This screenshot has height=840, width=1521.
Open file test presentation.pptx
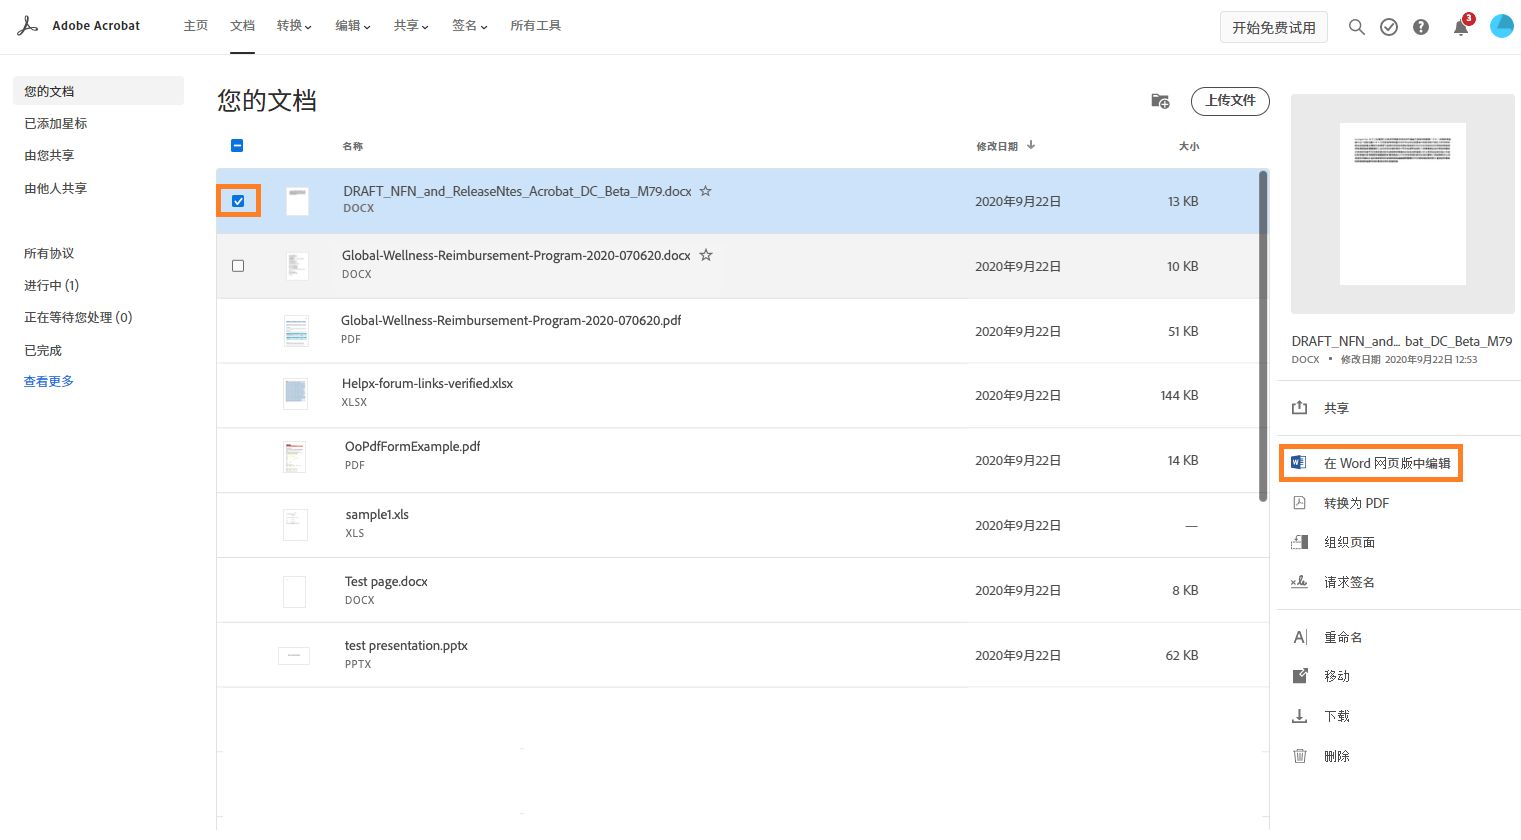[x=406, y=645]
